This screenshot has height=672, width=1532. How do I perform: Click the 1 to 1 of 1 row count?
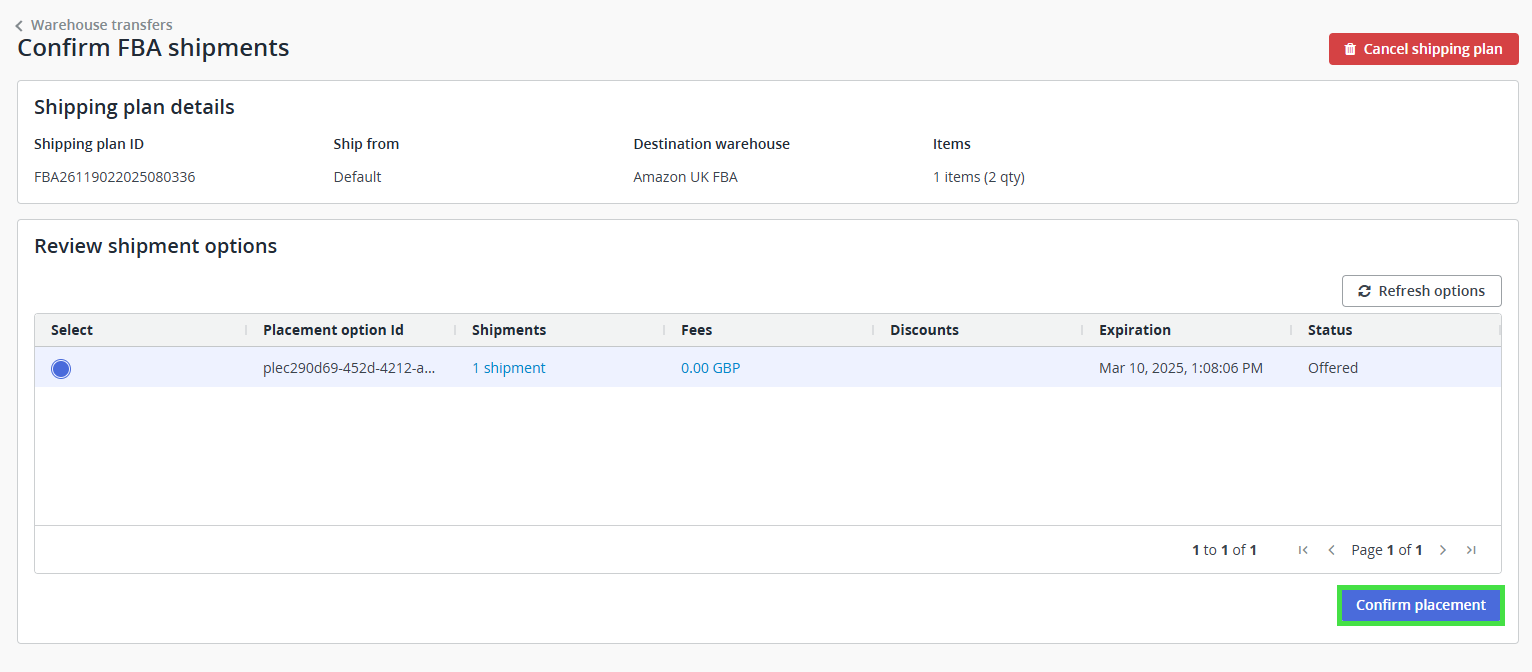(x=1224, y=550)
